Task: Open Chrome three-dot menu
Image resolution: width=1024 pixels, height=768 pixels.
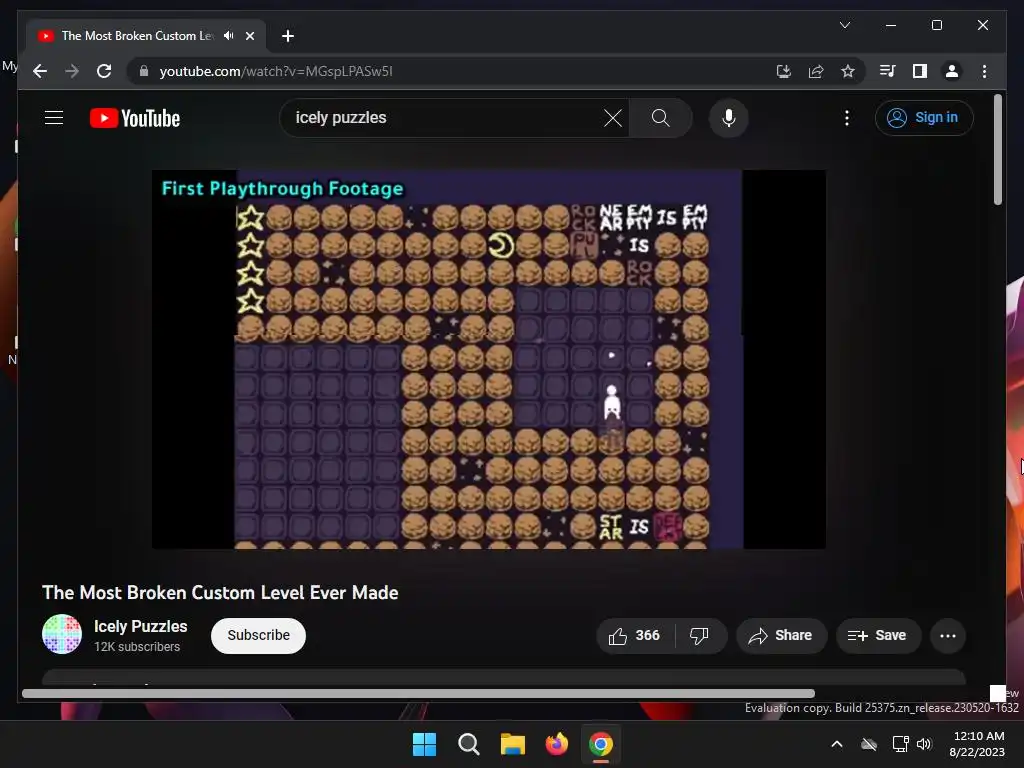Action: pyautogui.click(x=984, y=71)
